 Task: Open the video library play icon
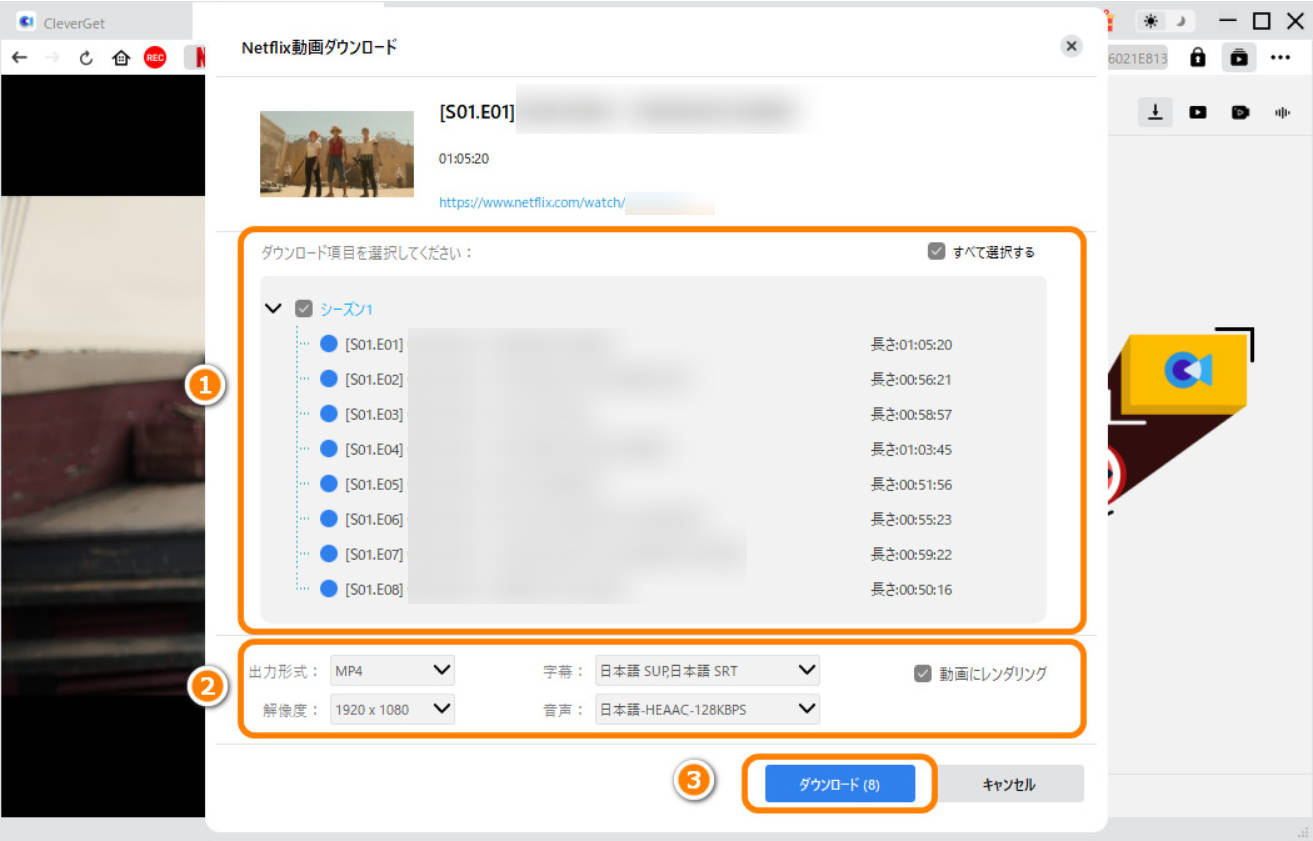pos(1197,113)
